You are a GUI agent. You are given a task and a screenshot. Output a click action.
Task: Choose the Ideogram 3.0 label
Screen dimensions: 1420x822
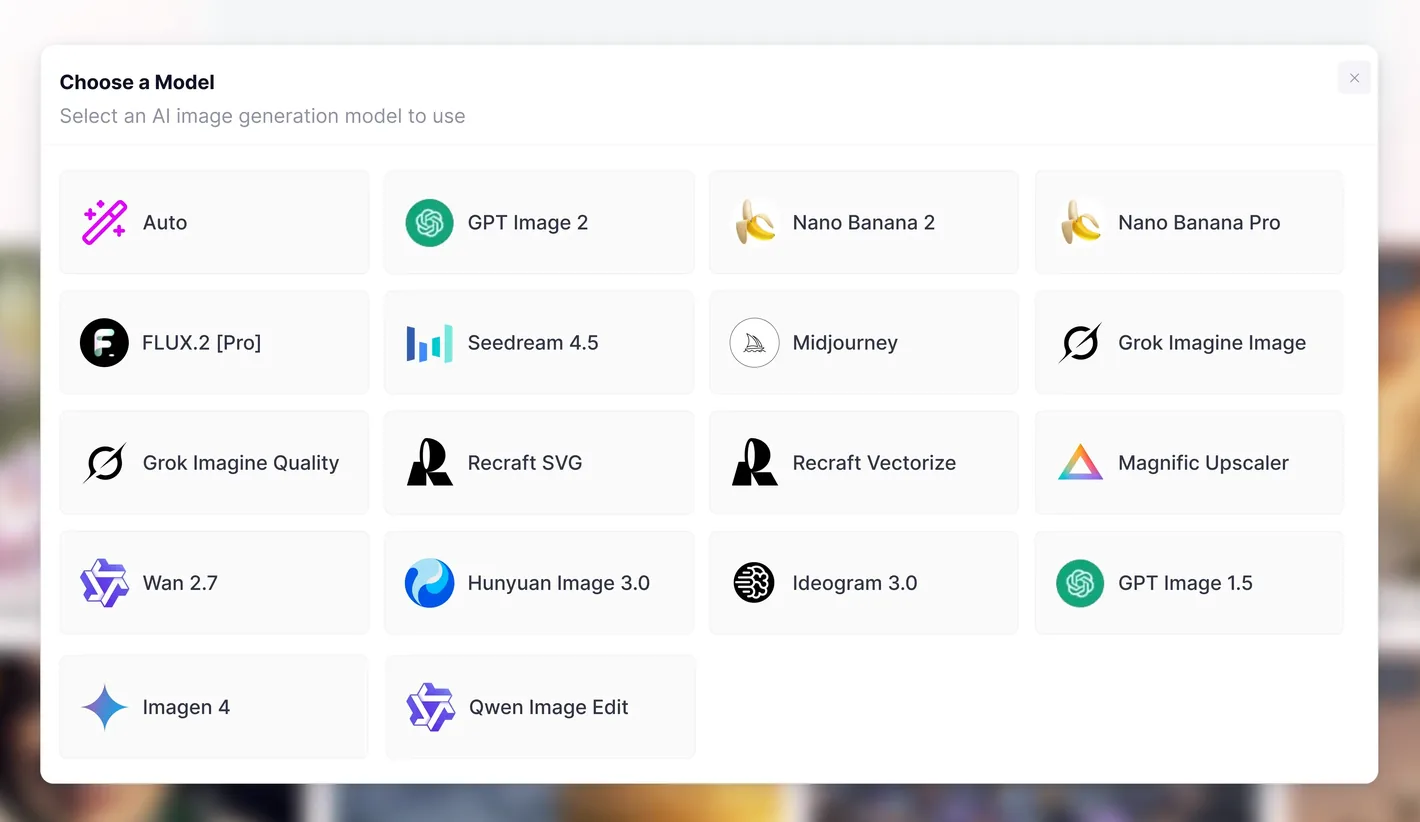pos(855,583)
